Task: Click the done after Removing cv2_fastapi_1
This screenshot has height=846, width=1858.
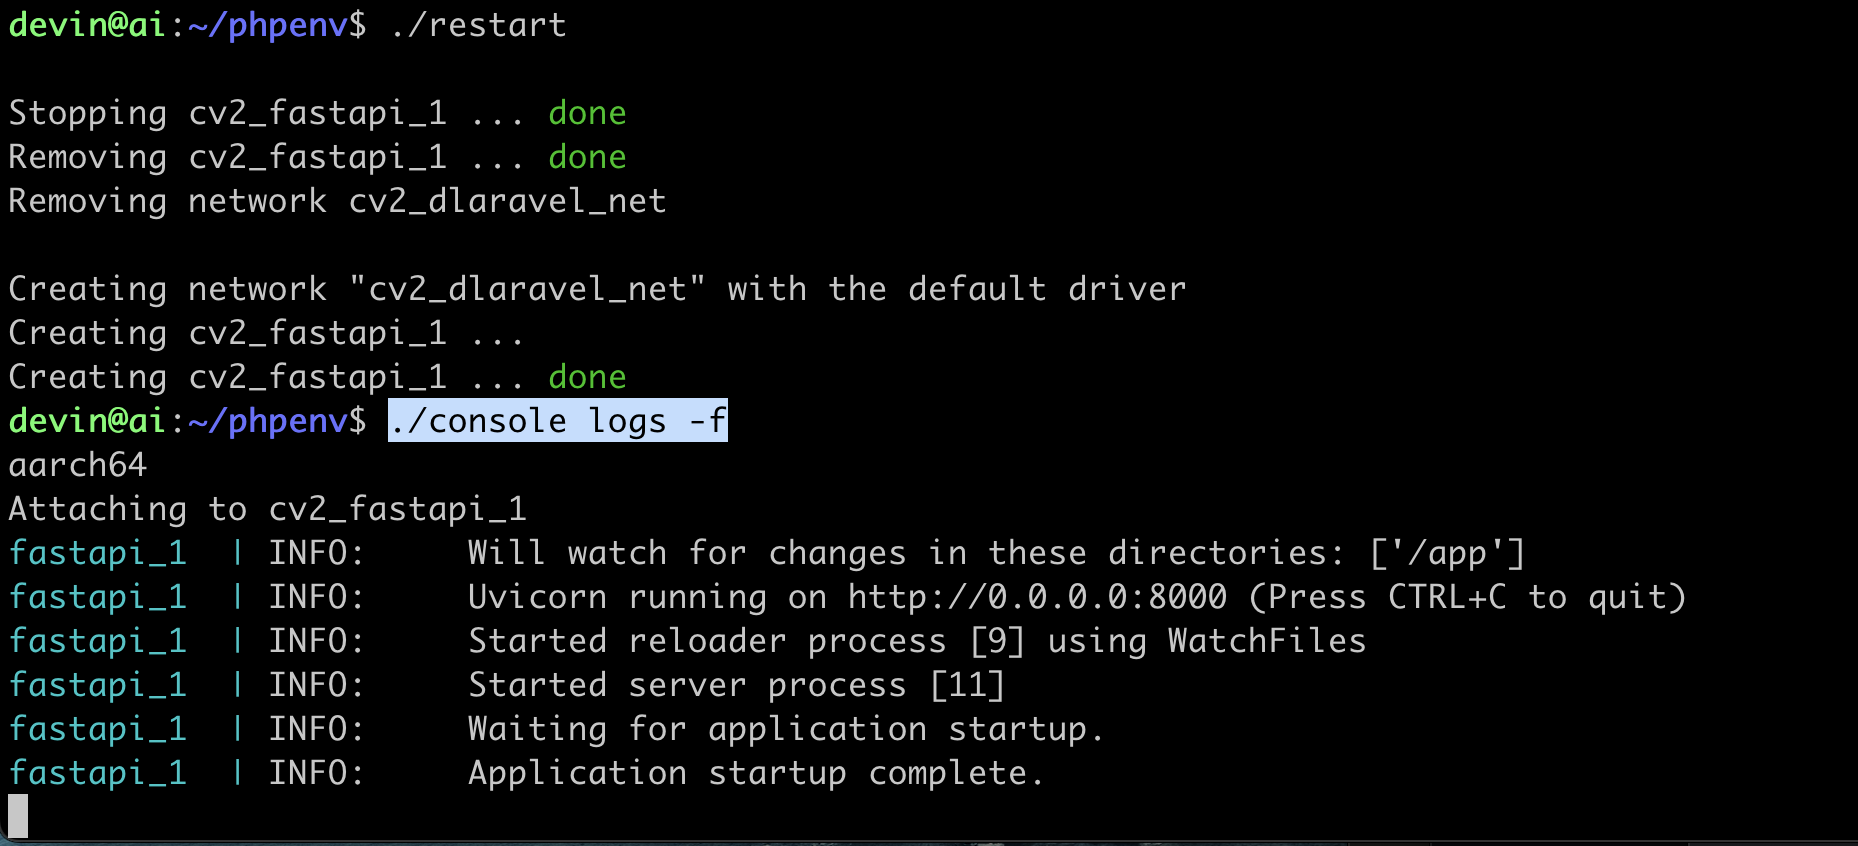Action: coord(587,157)
